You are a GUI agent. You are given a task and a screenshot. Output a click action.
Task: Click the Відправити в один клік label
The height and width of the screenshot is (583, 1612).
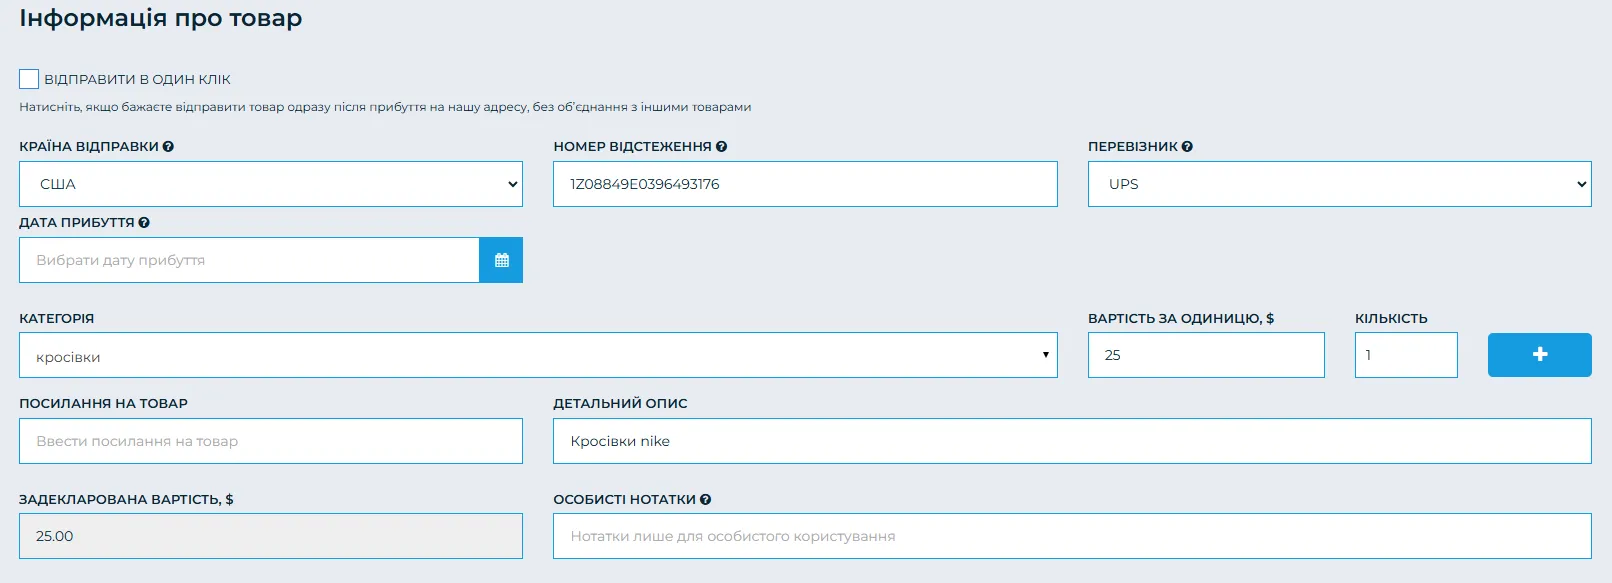137,80
